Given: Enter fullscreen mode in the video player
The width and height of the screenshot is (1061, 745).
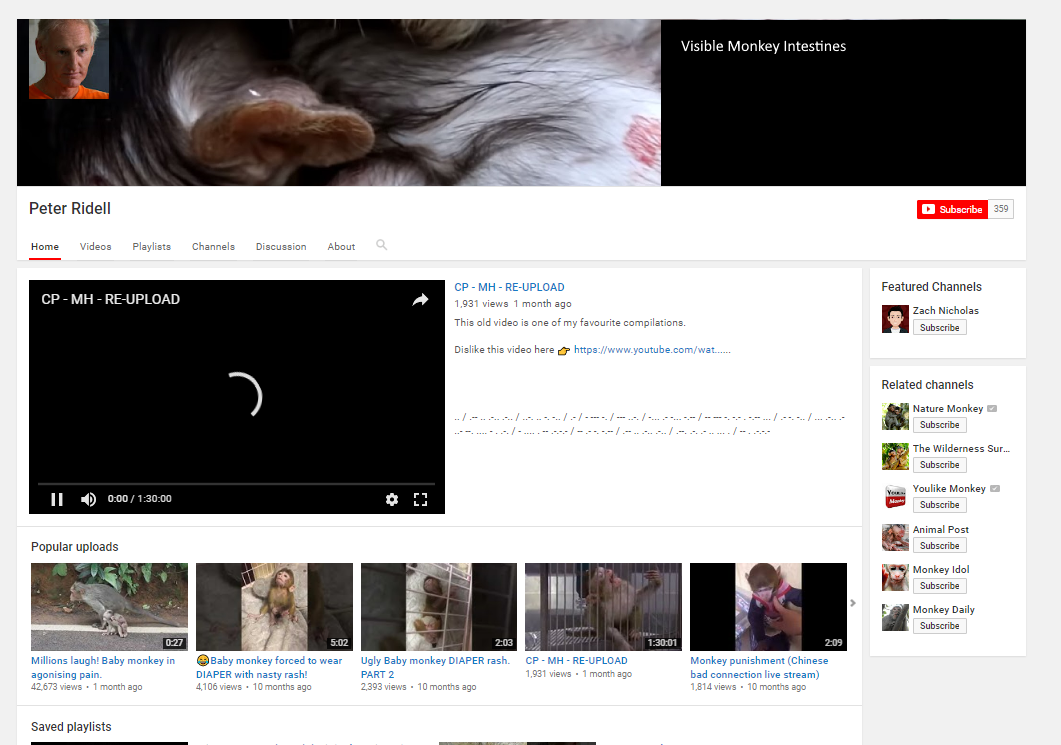Looking at the screenshot, I should [x=421, y=499].
